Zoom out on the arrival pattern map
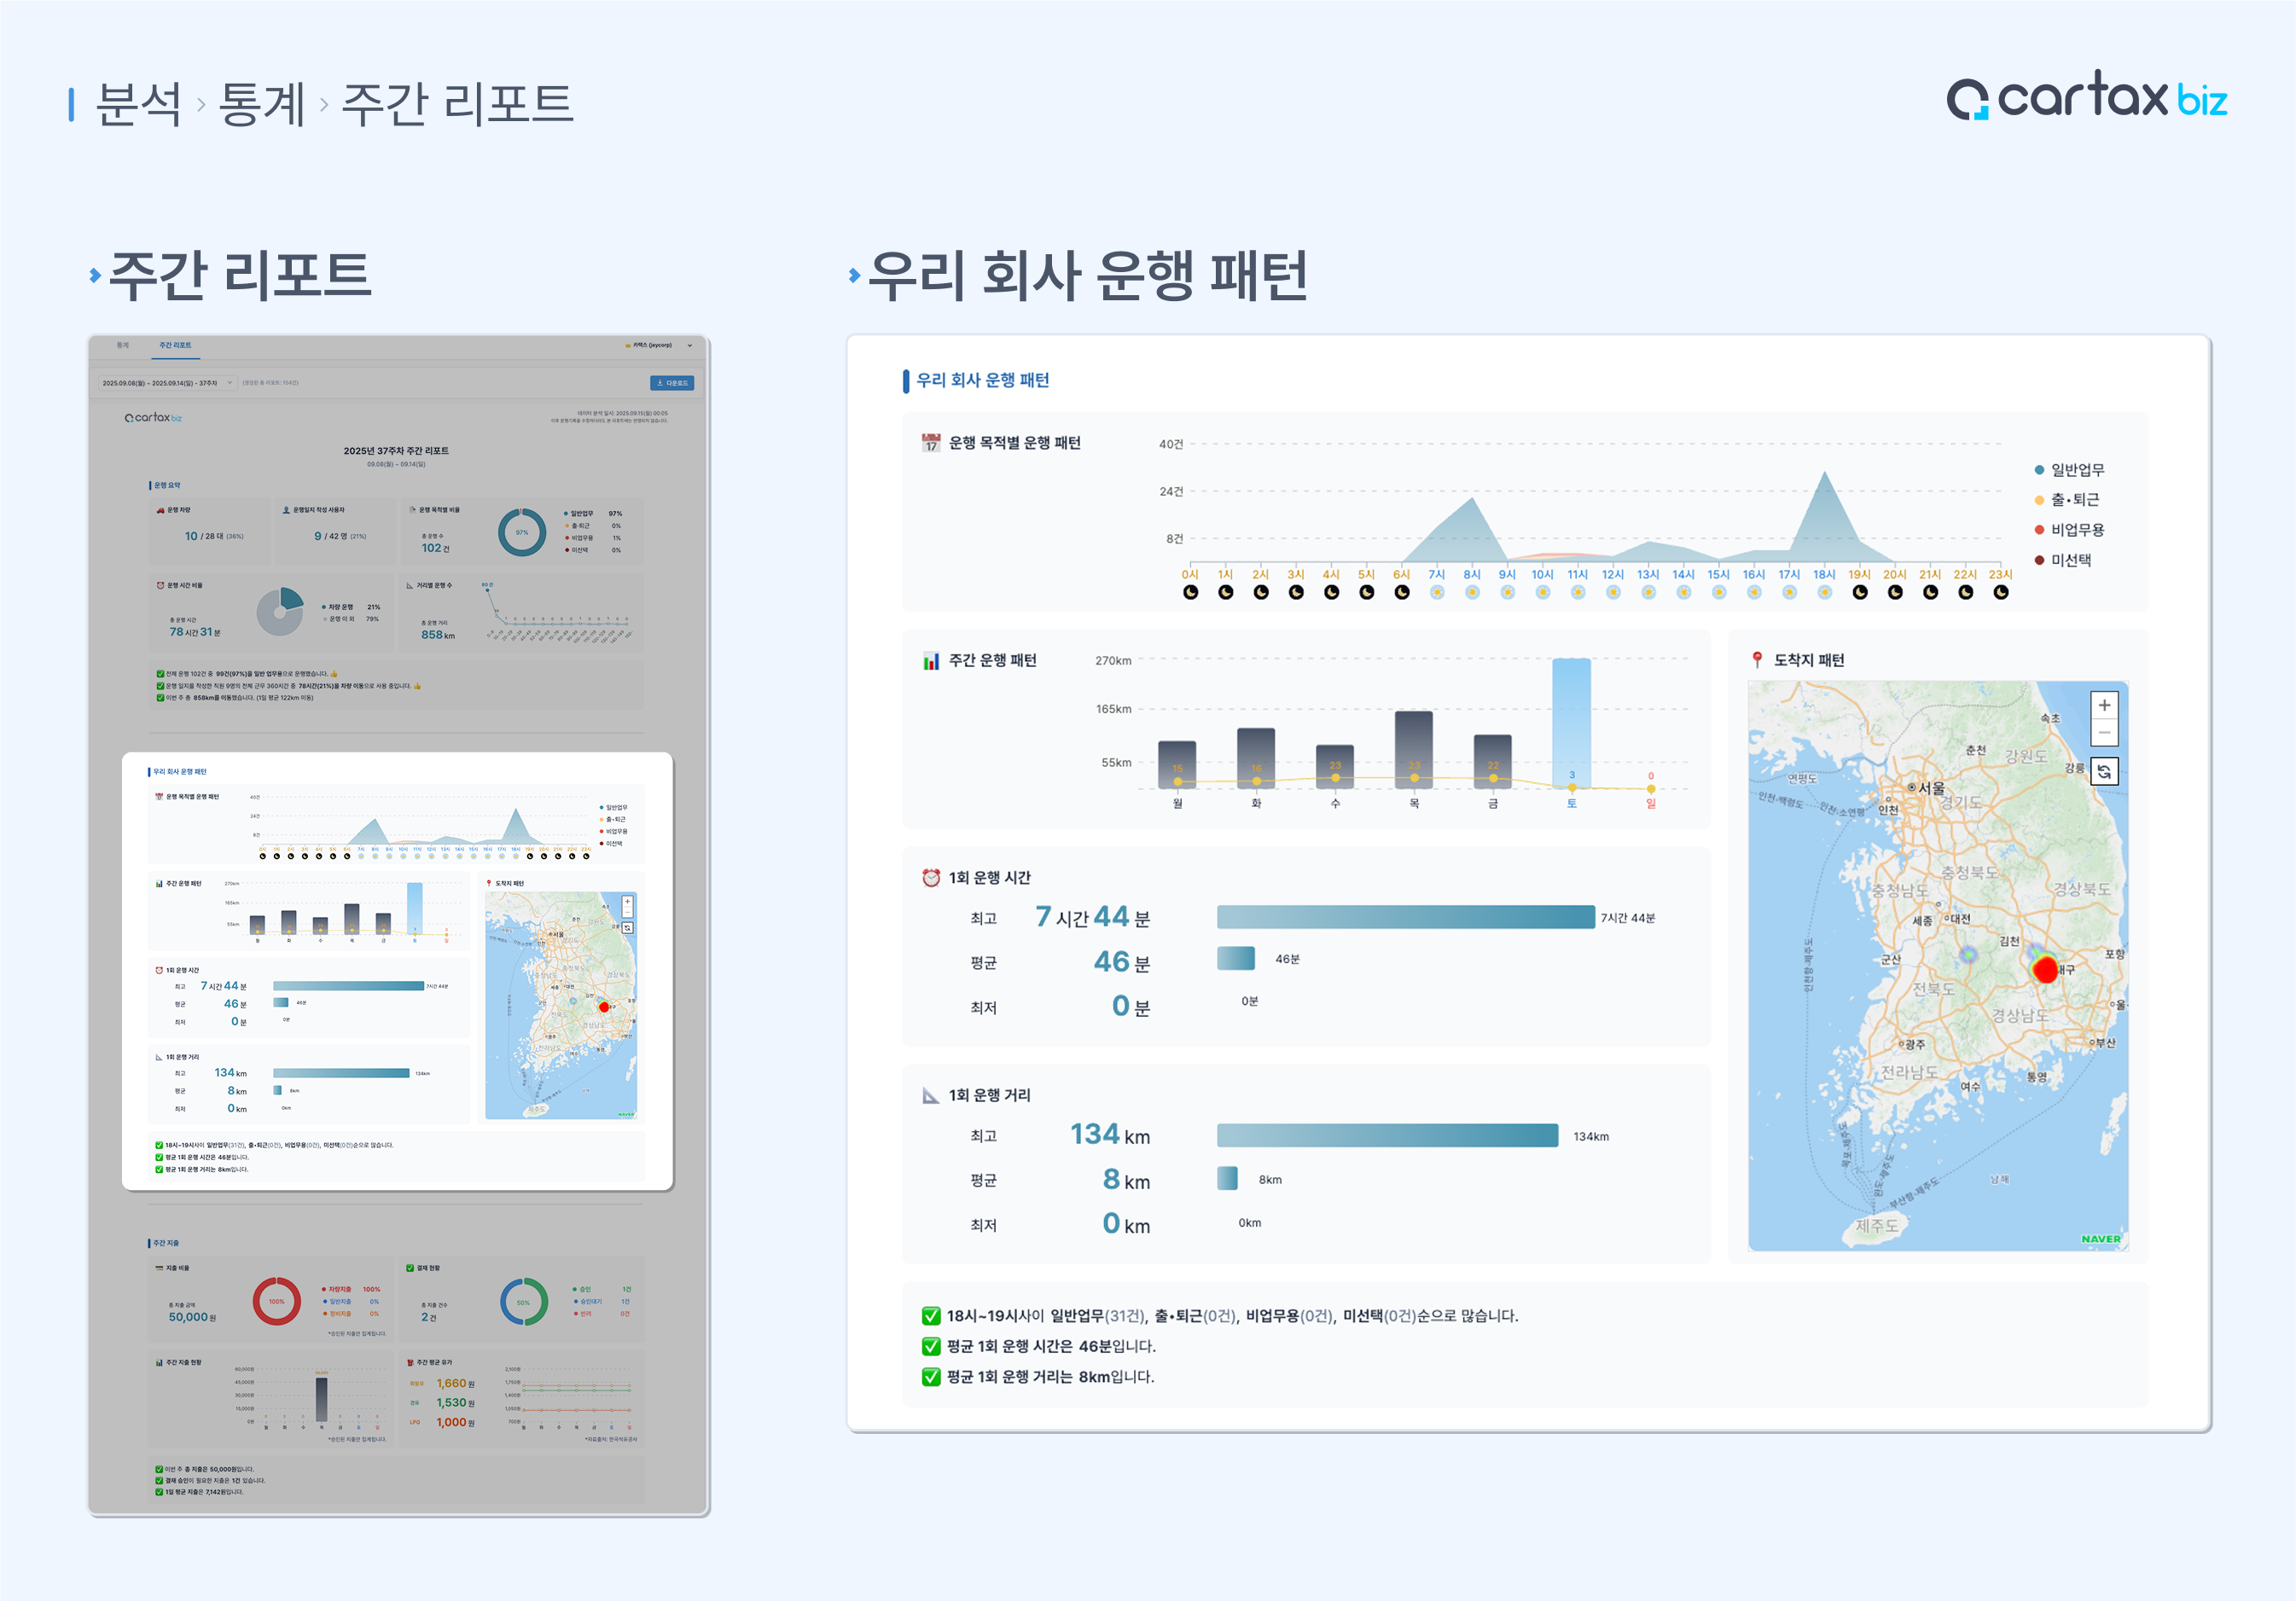Screen dimensions: 2296x1602 click(2104, 733)
